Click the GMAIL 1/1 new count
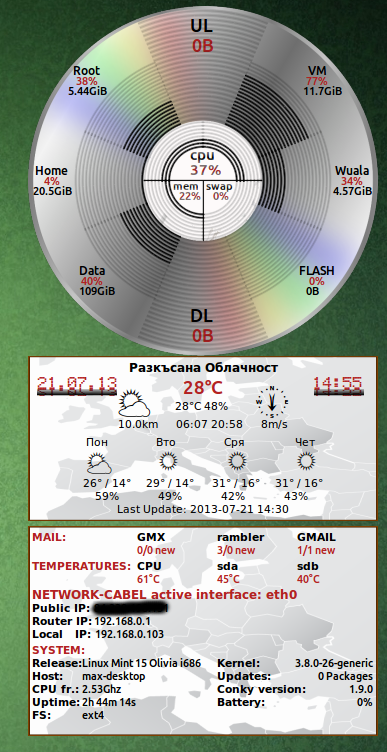This screenshot has height=752, width=387. pyautogui.click(x=316, y=550)
